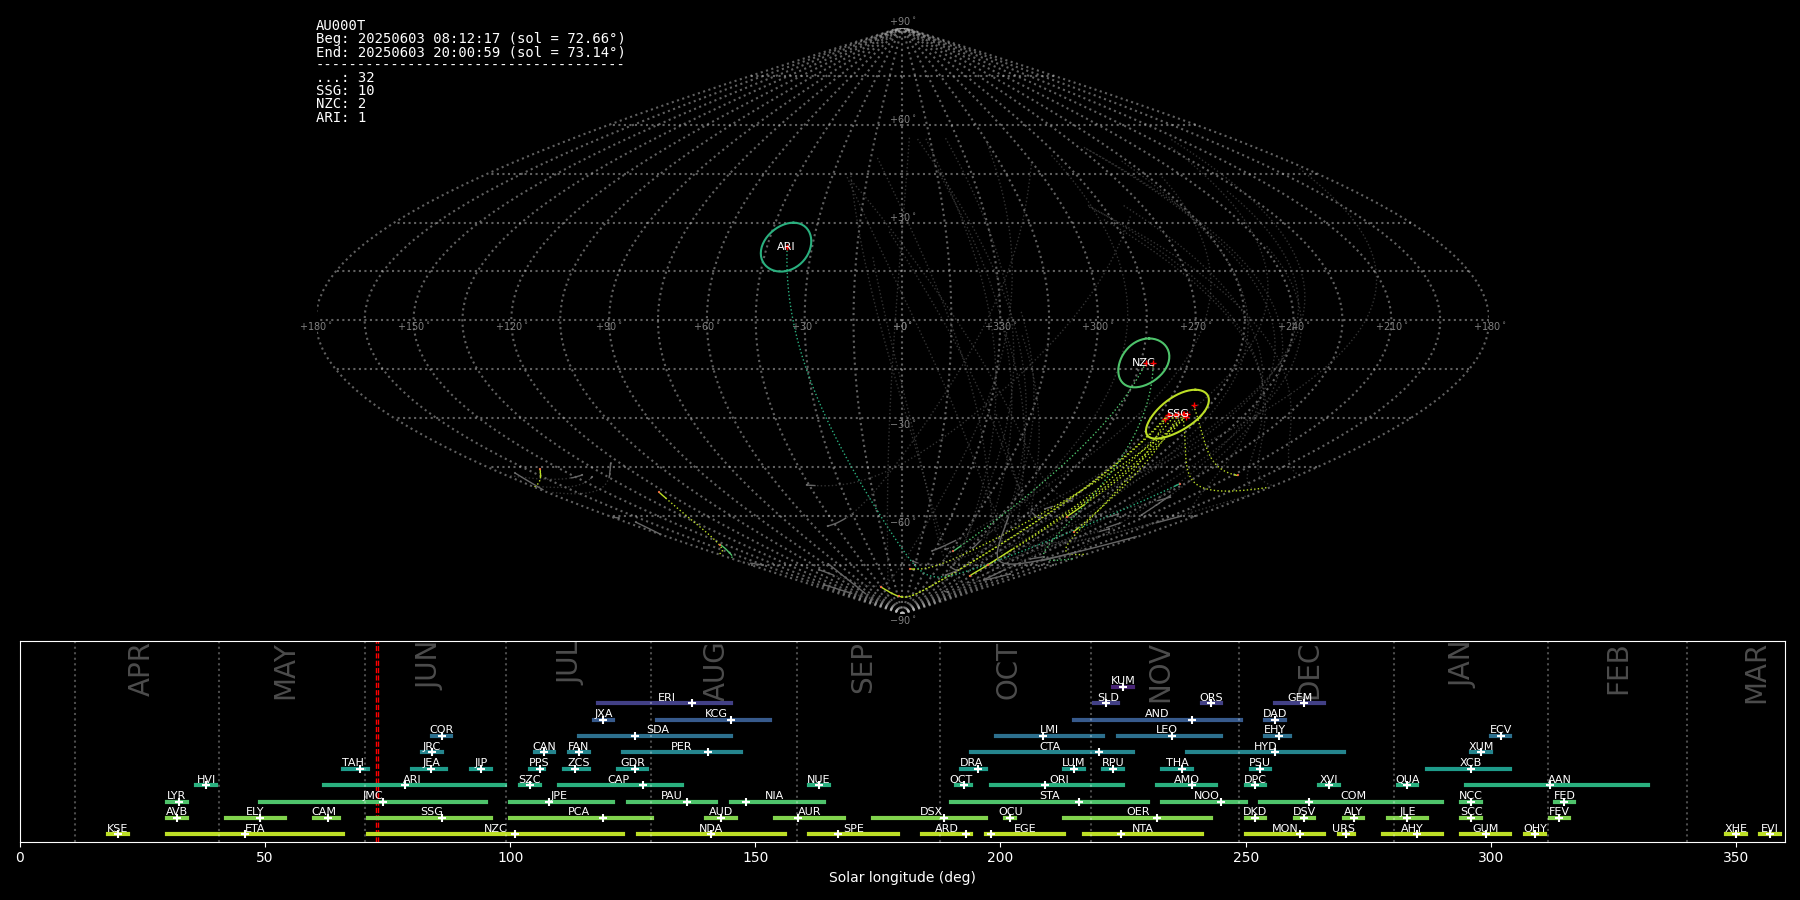1800x900 pixels.
Task: Click the 150 tick label on the longitude axis
Action: (x=755, y=858)
